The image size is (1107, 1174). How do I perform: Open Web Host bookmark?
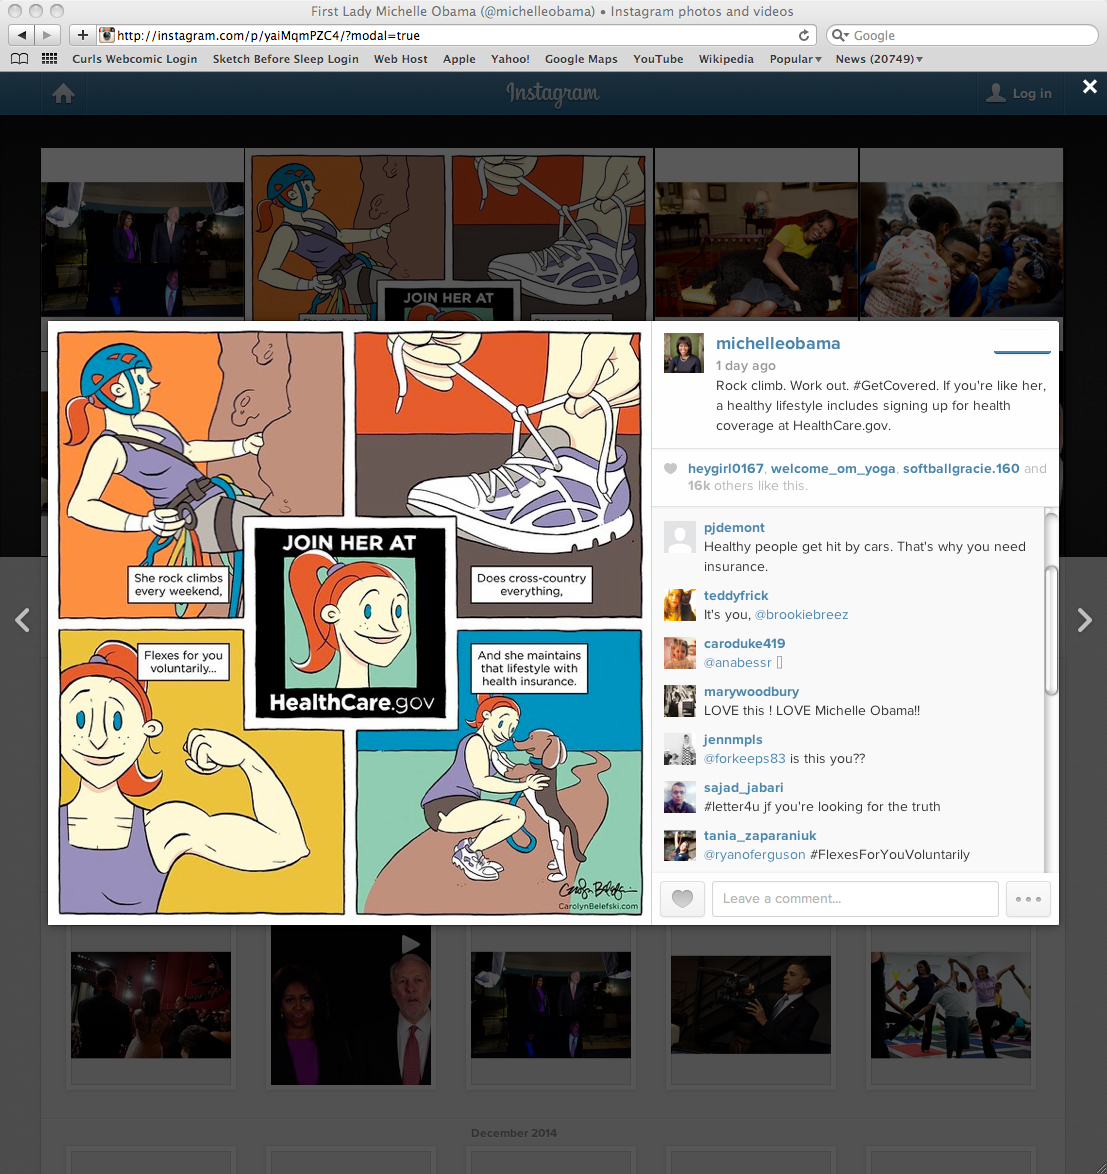click(x=400, y=59)
